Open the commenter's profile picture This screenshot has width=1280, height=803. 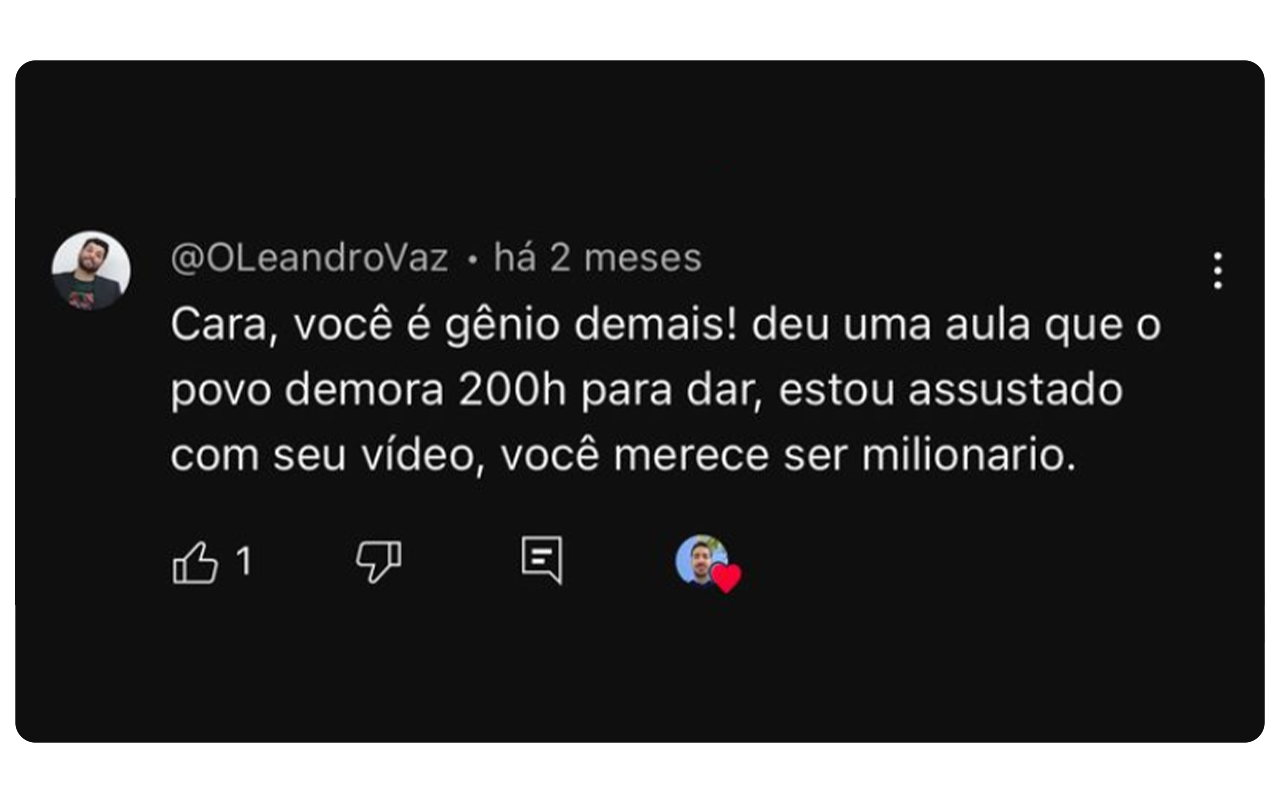tap(91, 271)
